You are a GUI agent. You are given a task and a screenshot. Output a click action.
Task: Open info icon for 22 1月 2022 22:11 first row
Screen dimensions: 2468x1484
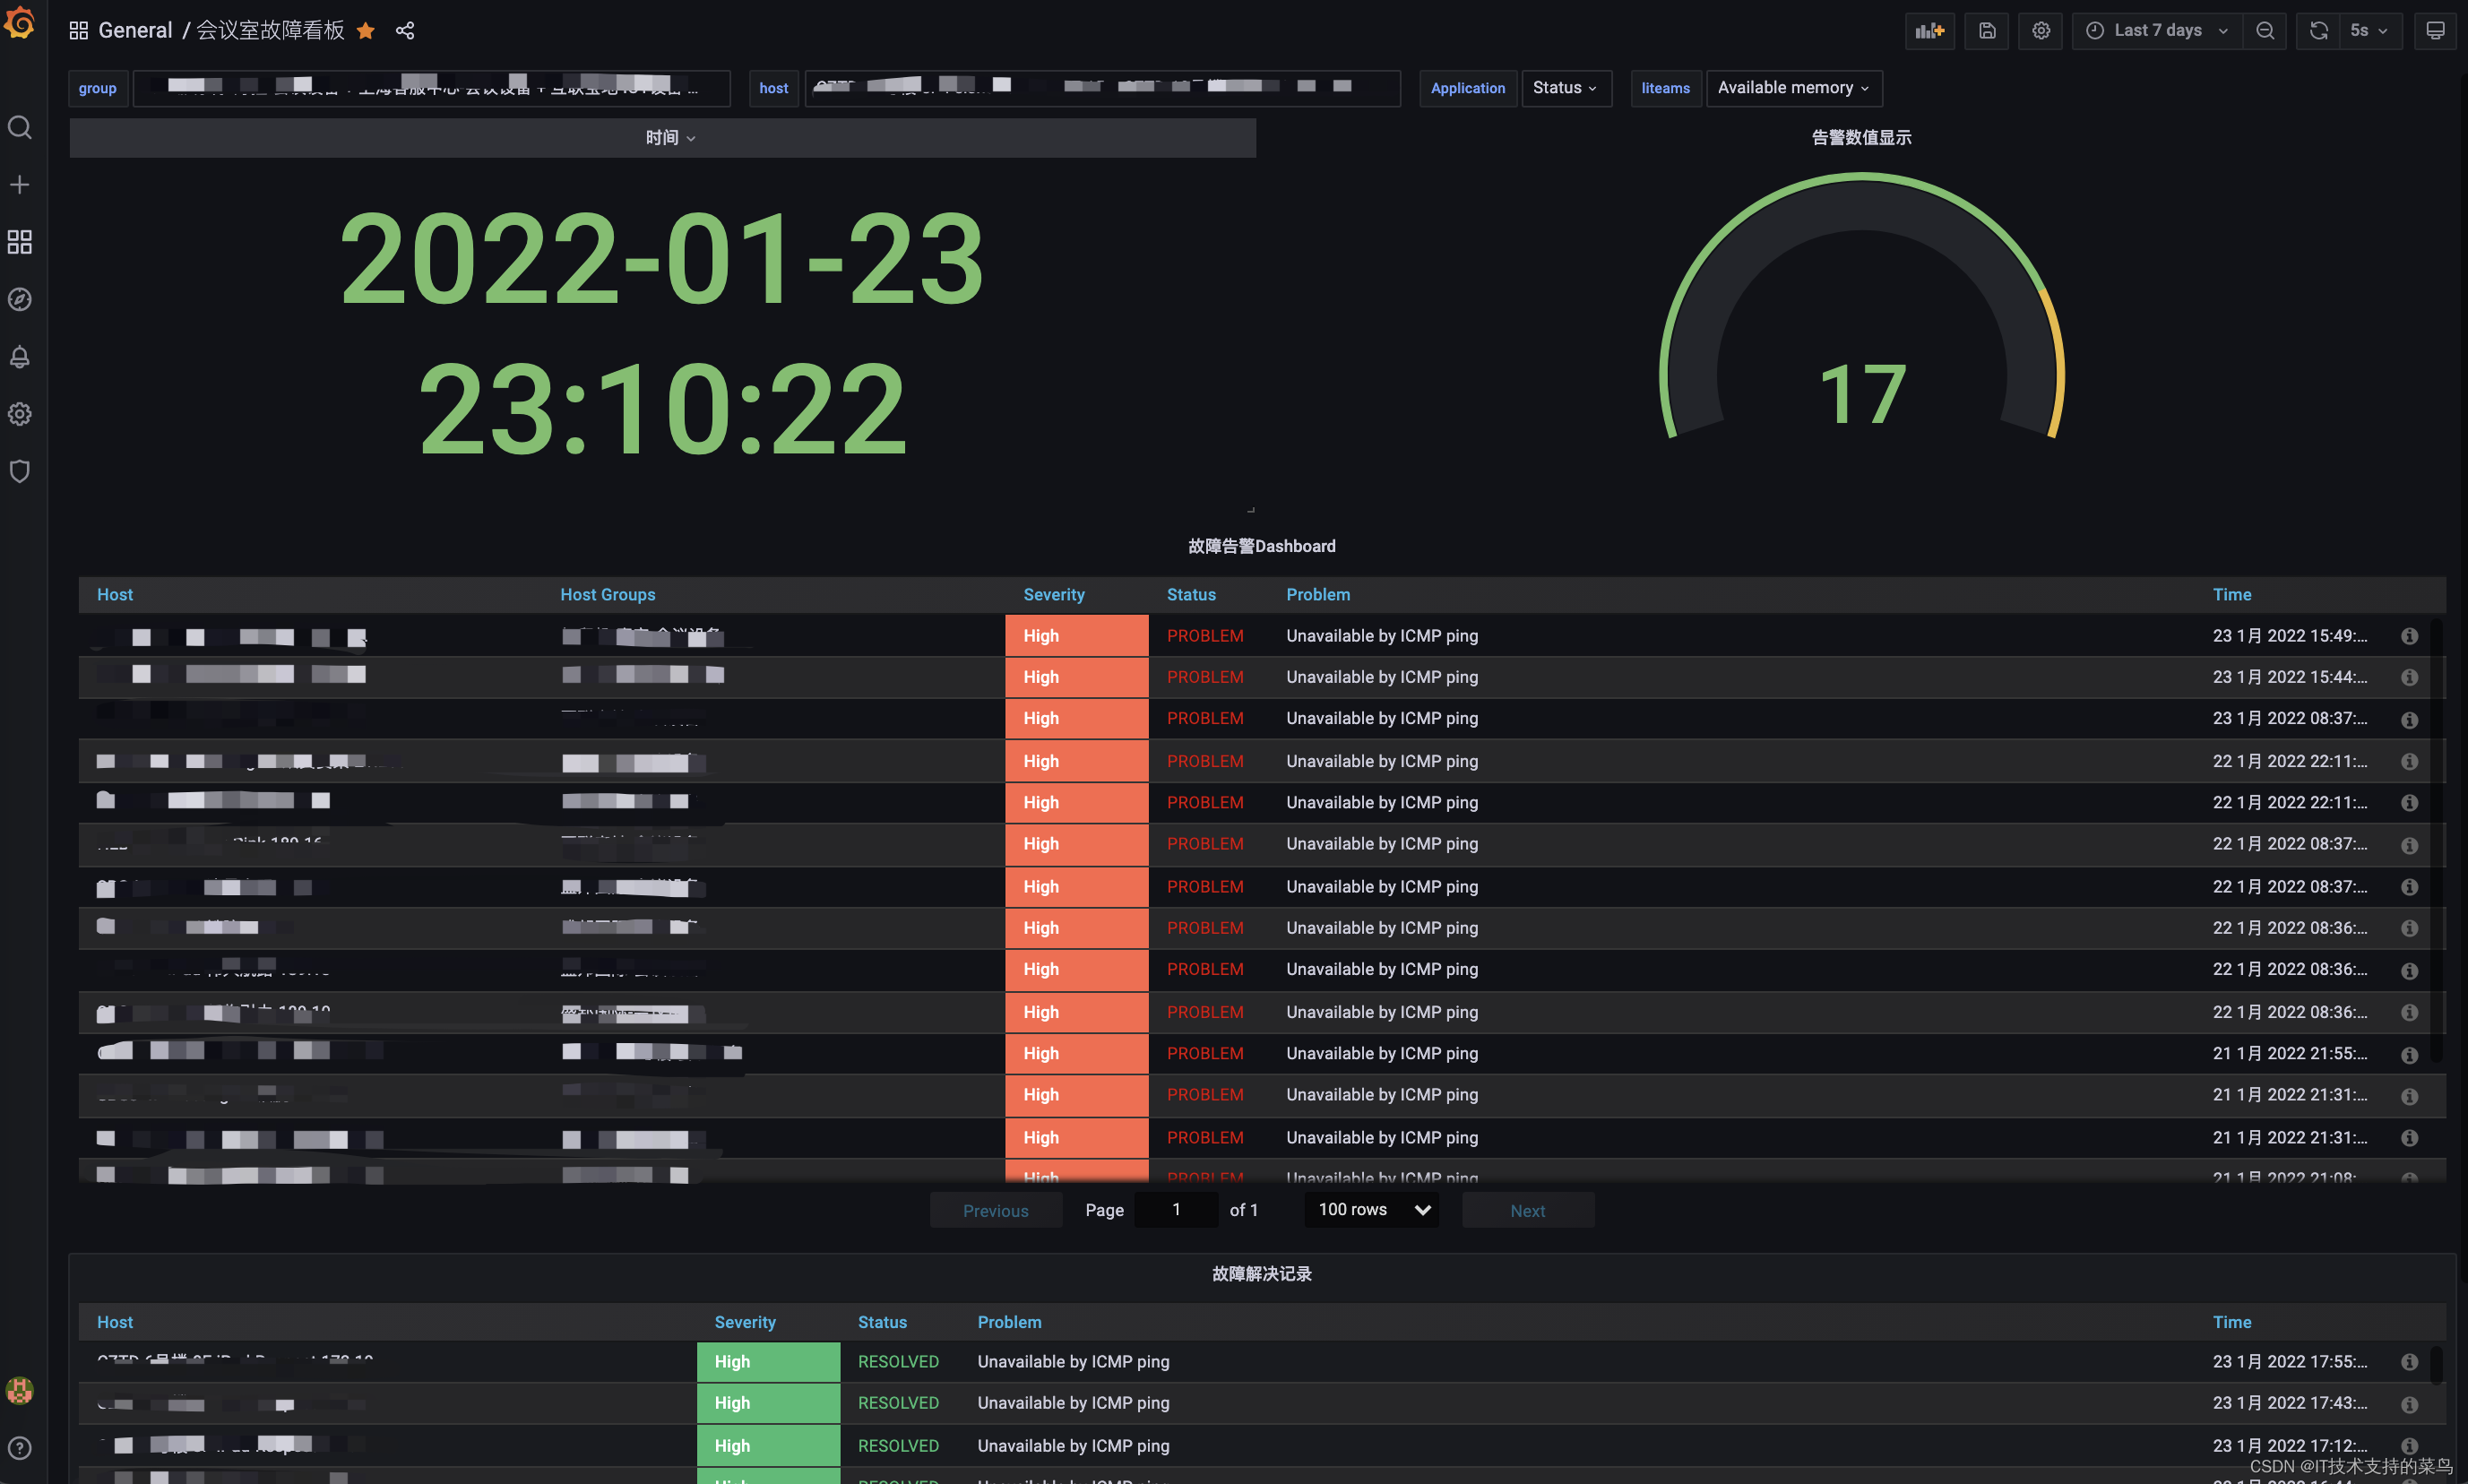point(2409,762)
